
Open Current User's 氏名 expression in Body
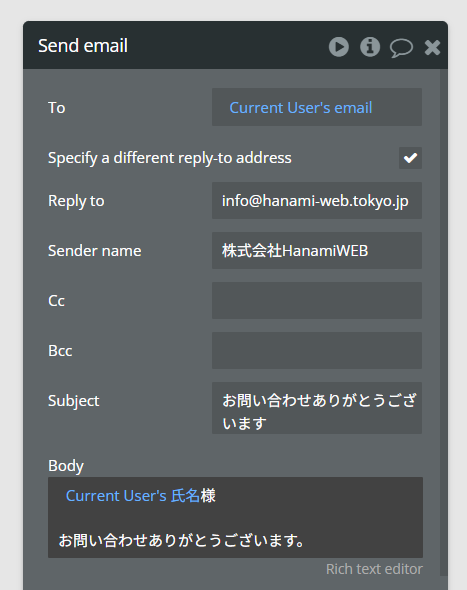[132, 496]
